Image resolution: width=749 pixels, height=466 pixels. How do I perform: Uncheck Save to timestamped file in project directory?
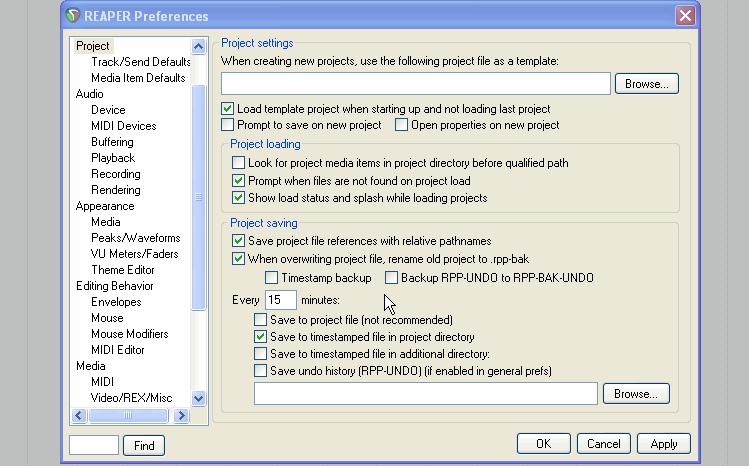click(261, 337)
